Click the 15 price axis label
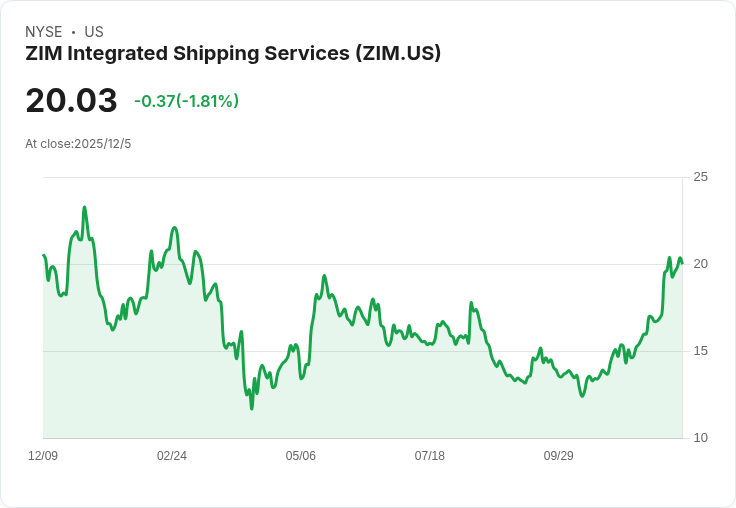 pyautogui.click(x=701, y=351)
